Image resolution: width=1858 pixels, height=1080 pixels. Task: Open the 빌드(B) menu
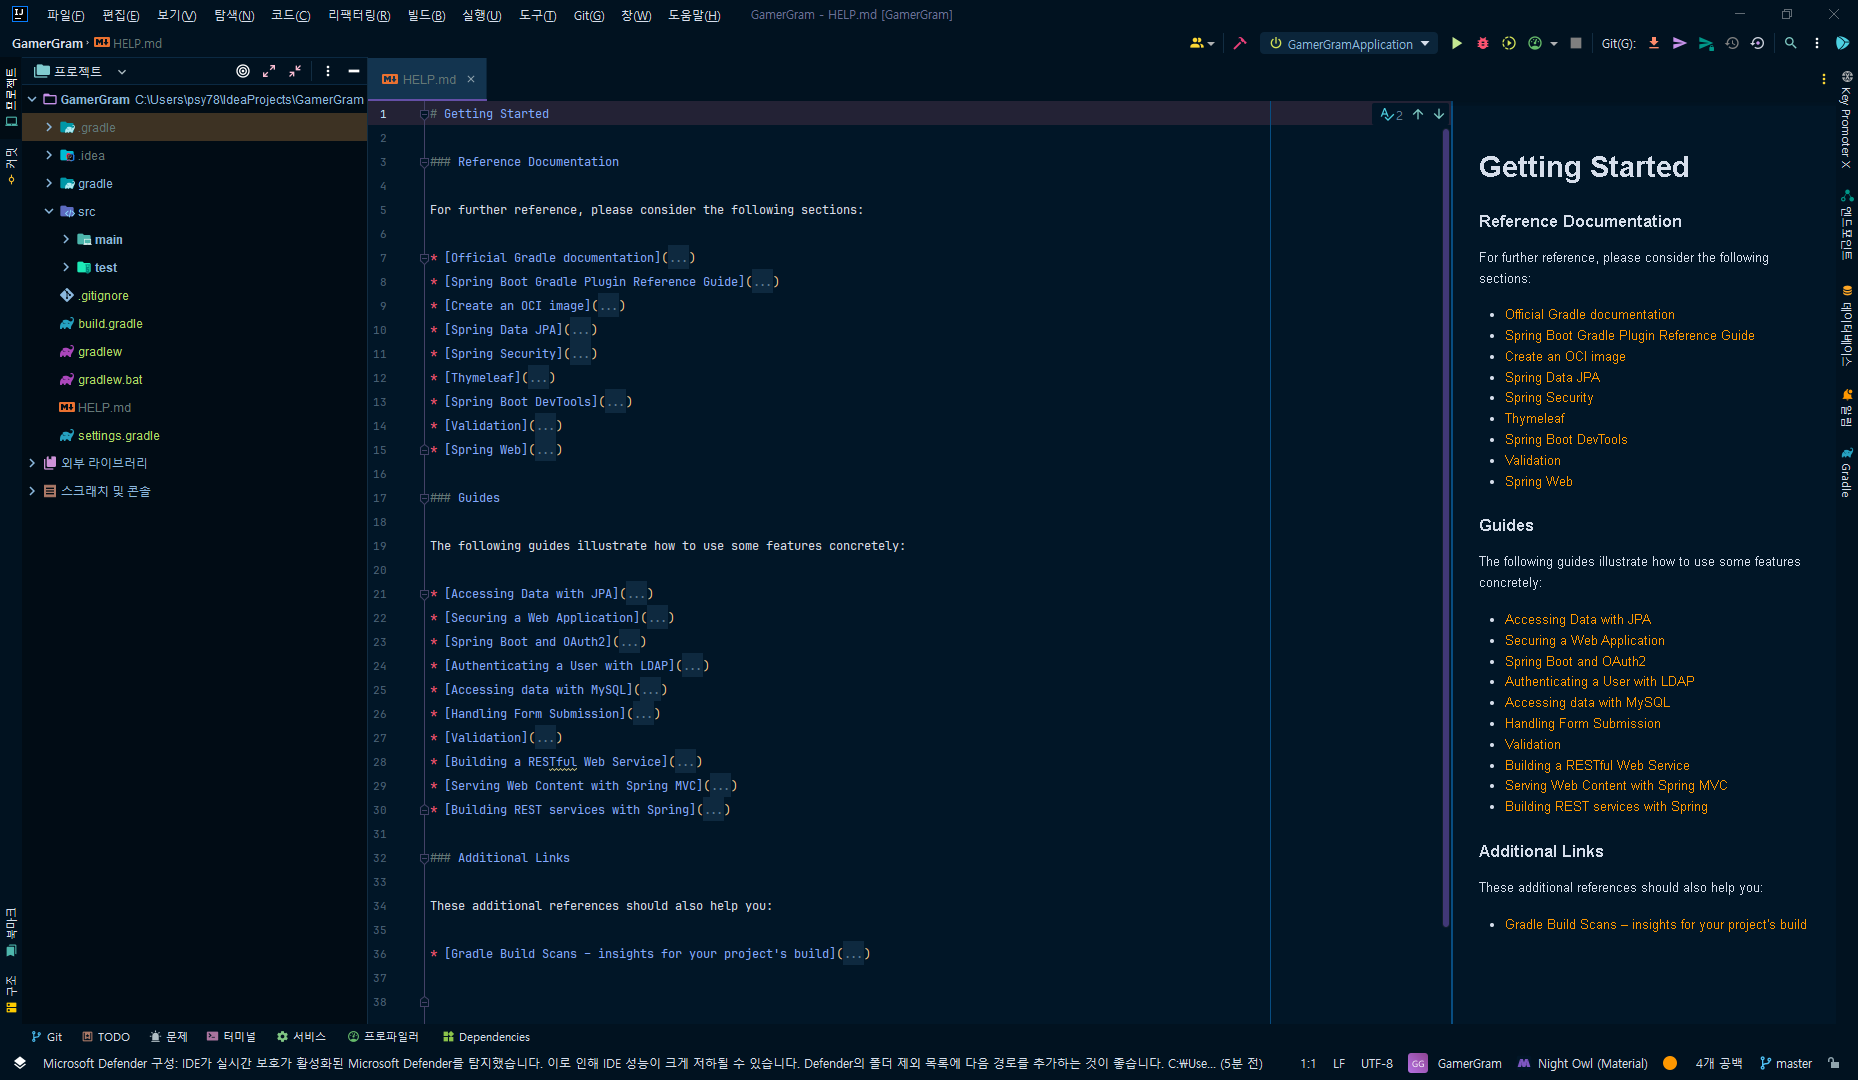(x=426, y=15)
